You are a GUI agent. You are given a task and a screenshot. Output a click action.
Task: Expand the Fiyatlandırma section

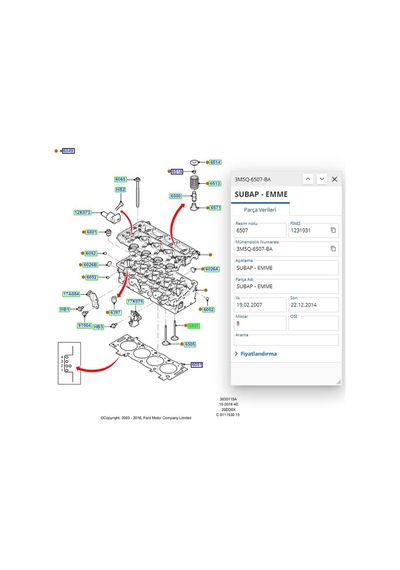[x=256, y=354]
